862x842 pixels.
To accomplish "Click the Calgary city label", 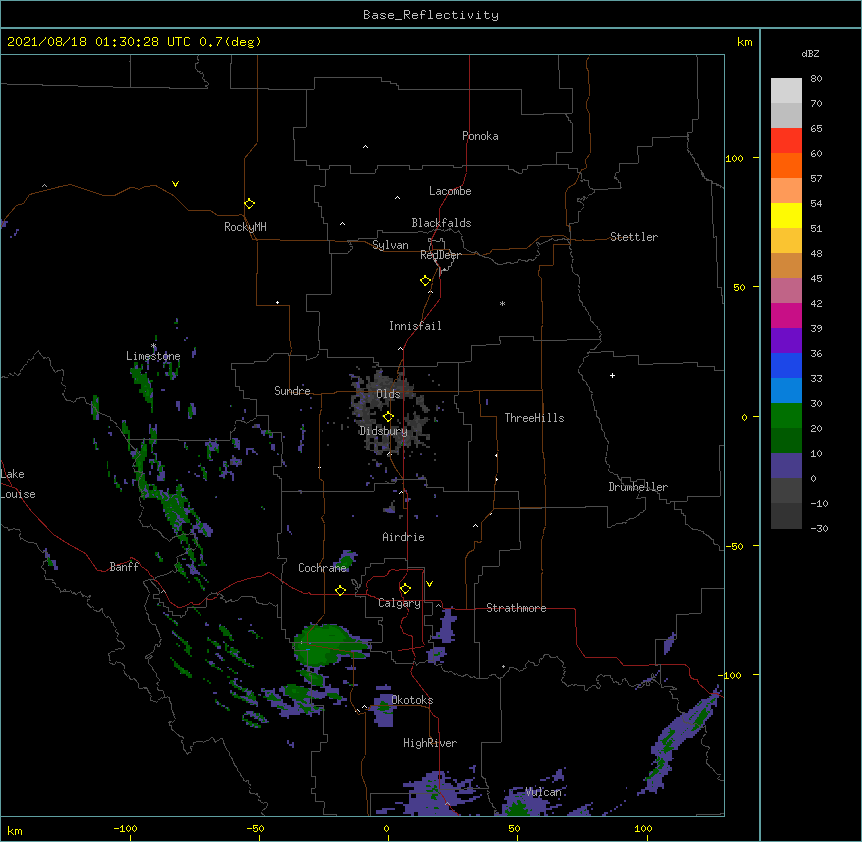I will click(x=399, y=603).
